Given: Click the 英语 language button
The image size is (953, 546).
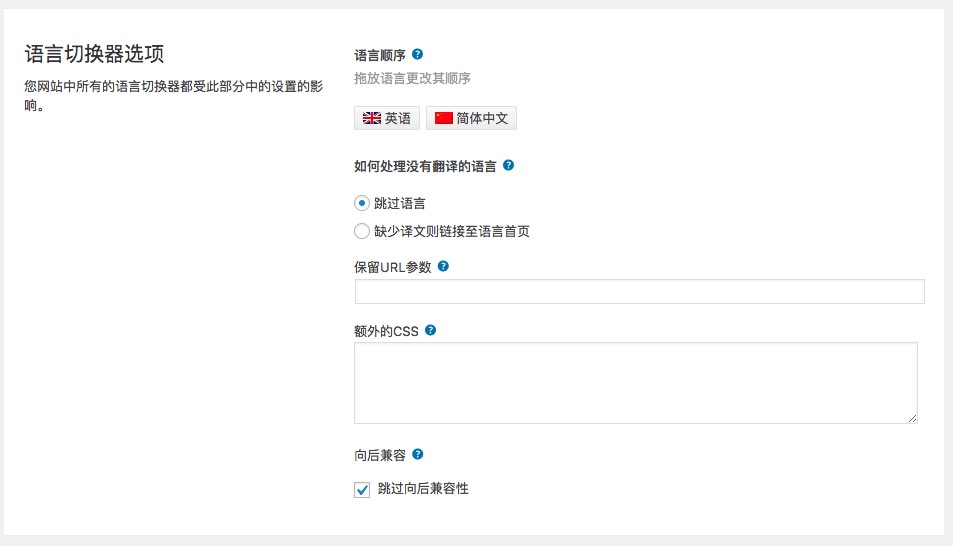Looking at the screenshot, I should point(387,118).
